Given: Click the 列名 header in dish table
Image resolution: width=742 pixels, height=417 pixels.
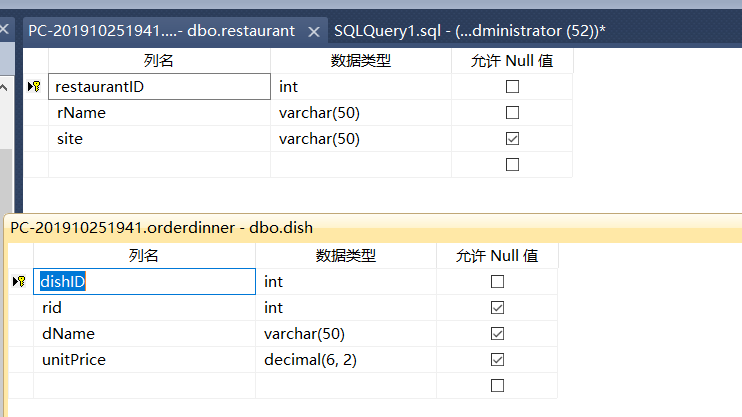Looking at the screenshot, I should [144, 256].
